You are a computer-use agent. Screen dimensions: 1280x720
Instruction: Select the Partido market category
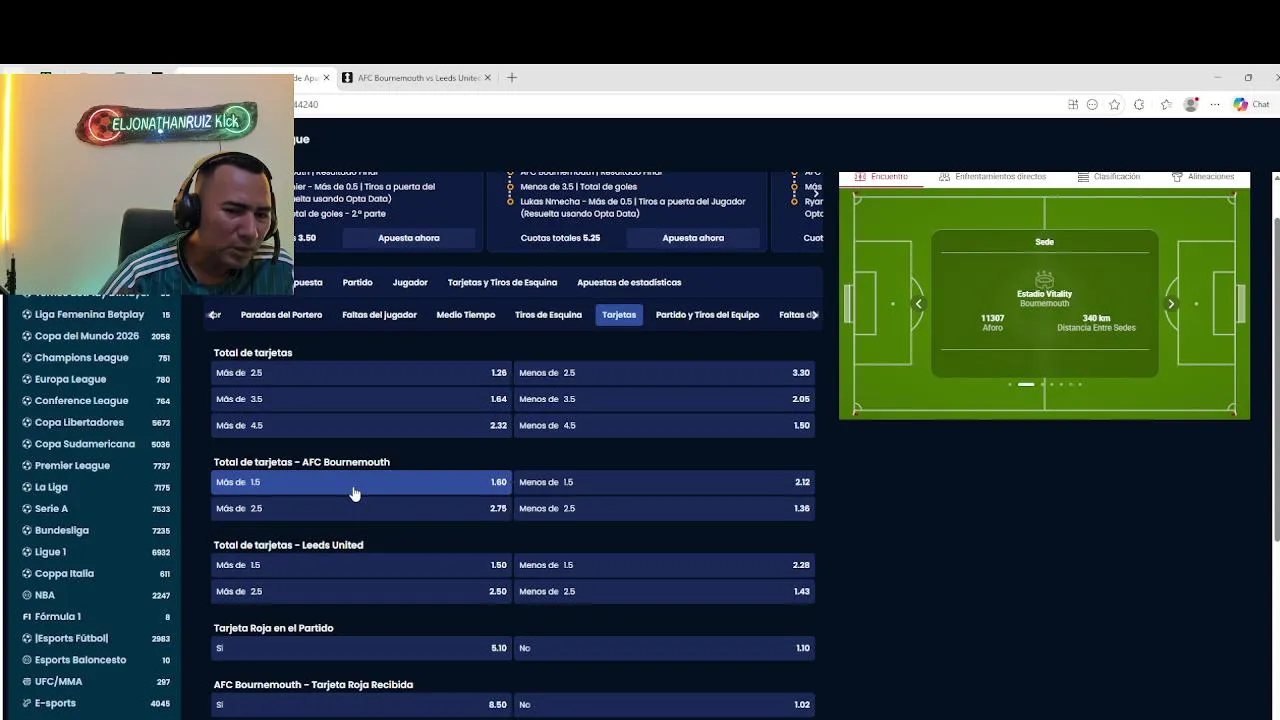(x=357, y=282)
